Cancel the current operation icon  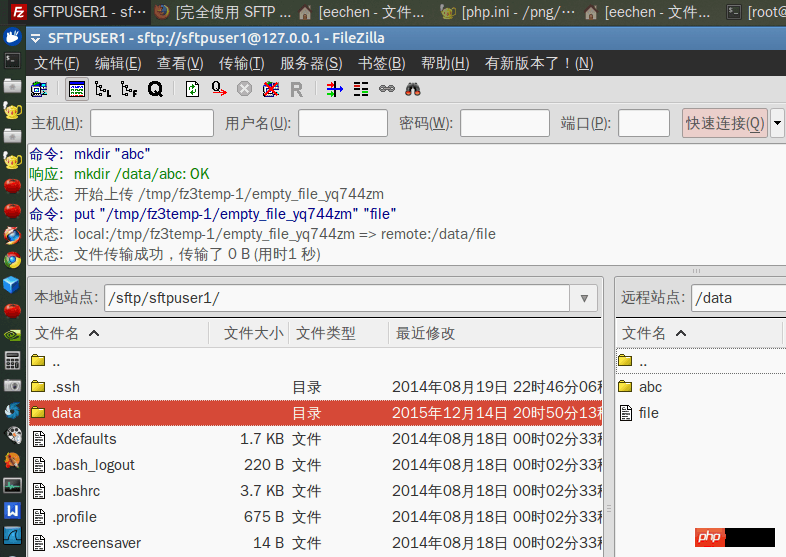(244, 90)
